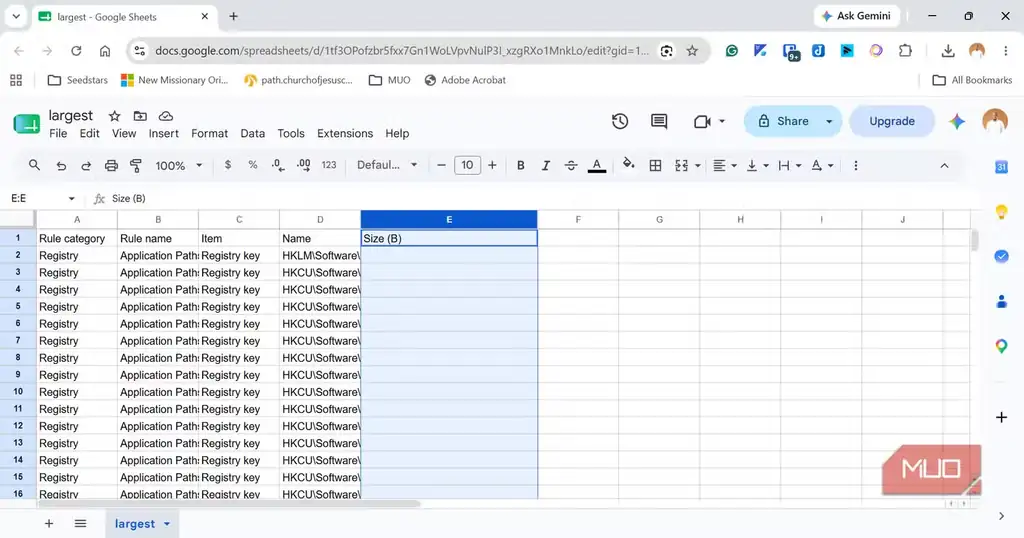This screenshot has height=538, width=1024.
Task: Open Google Maps side panel
Action: tap(1001, 346)
